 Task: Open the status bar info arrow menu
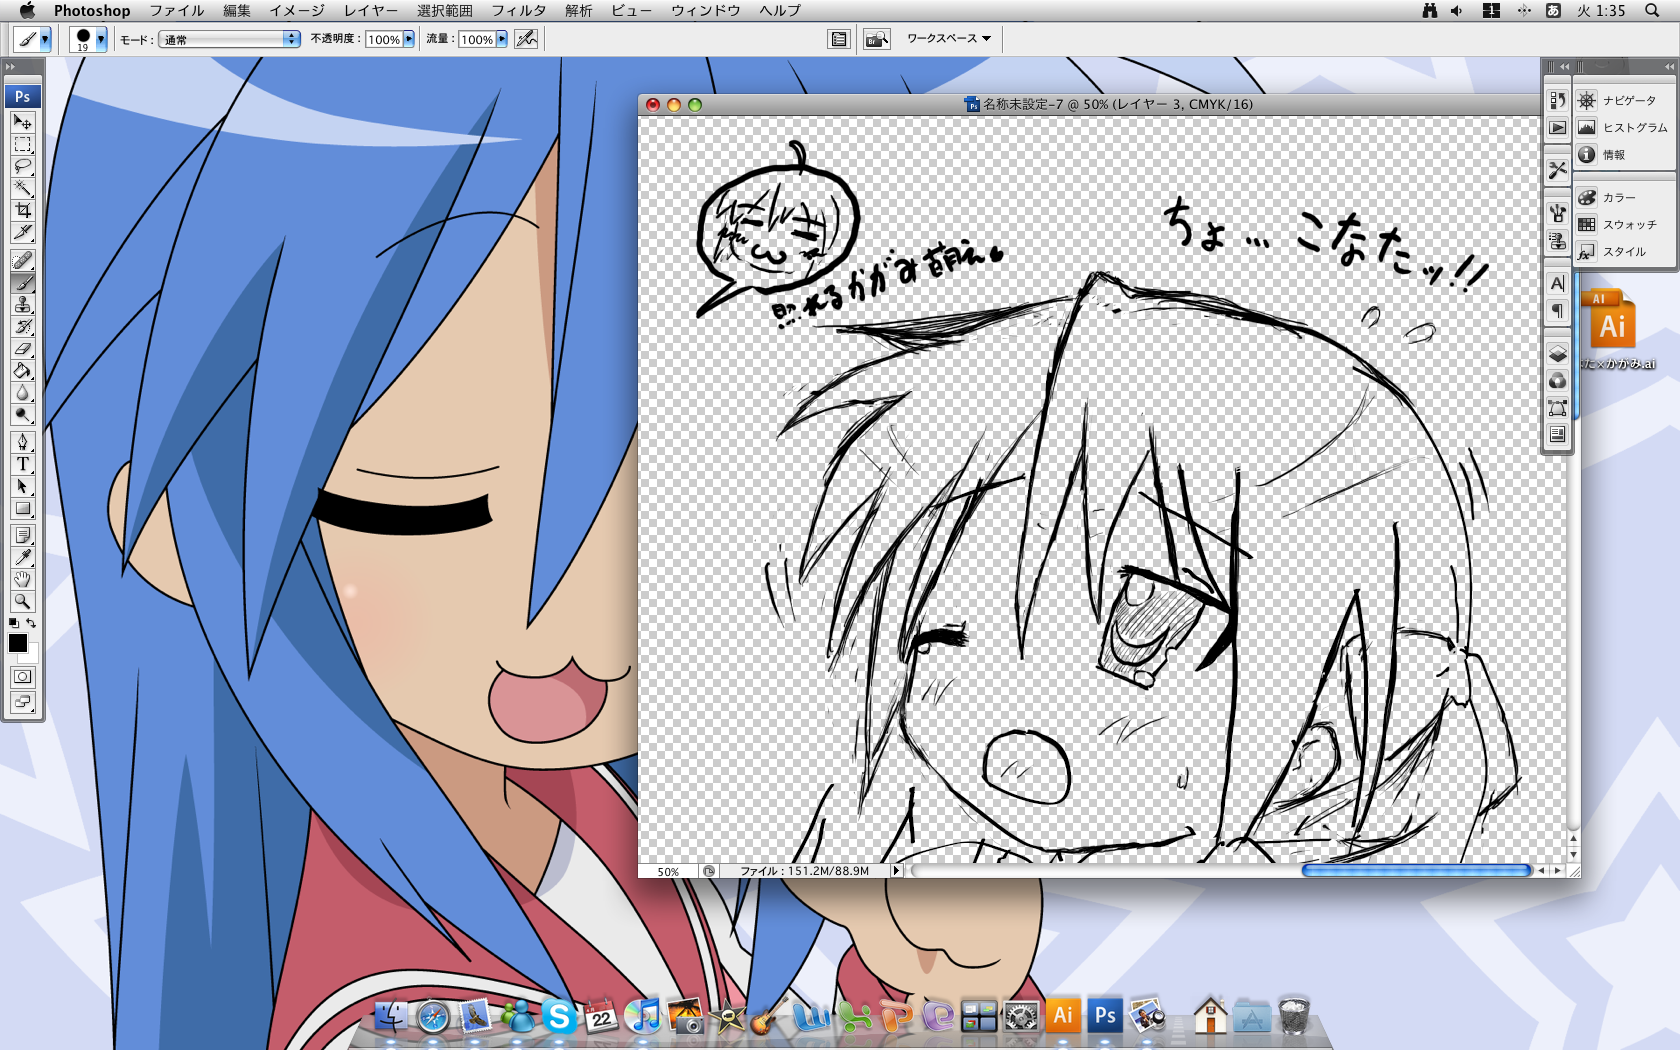pos(896,871)
